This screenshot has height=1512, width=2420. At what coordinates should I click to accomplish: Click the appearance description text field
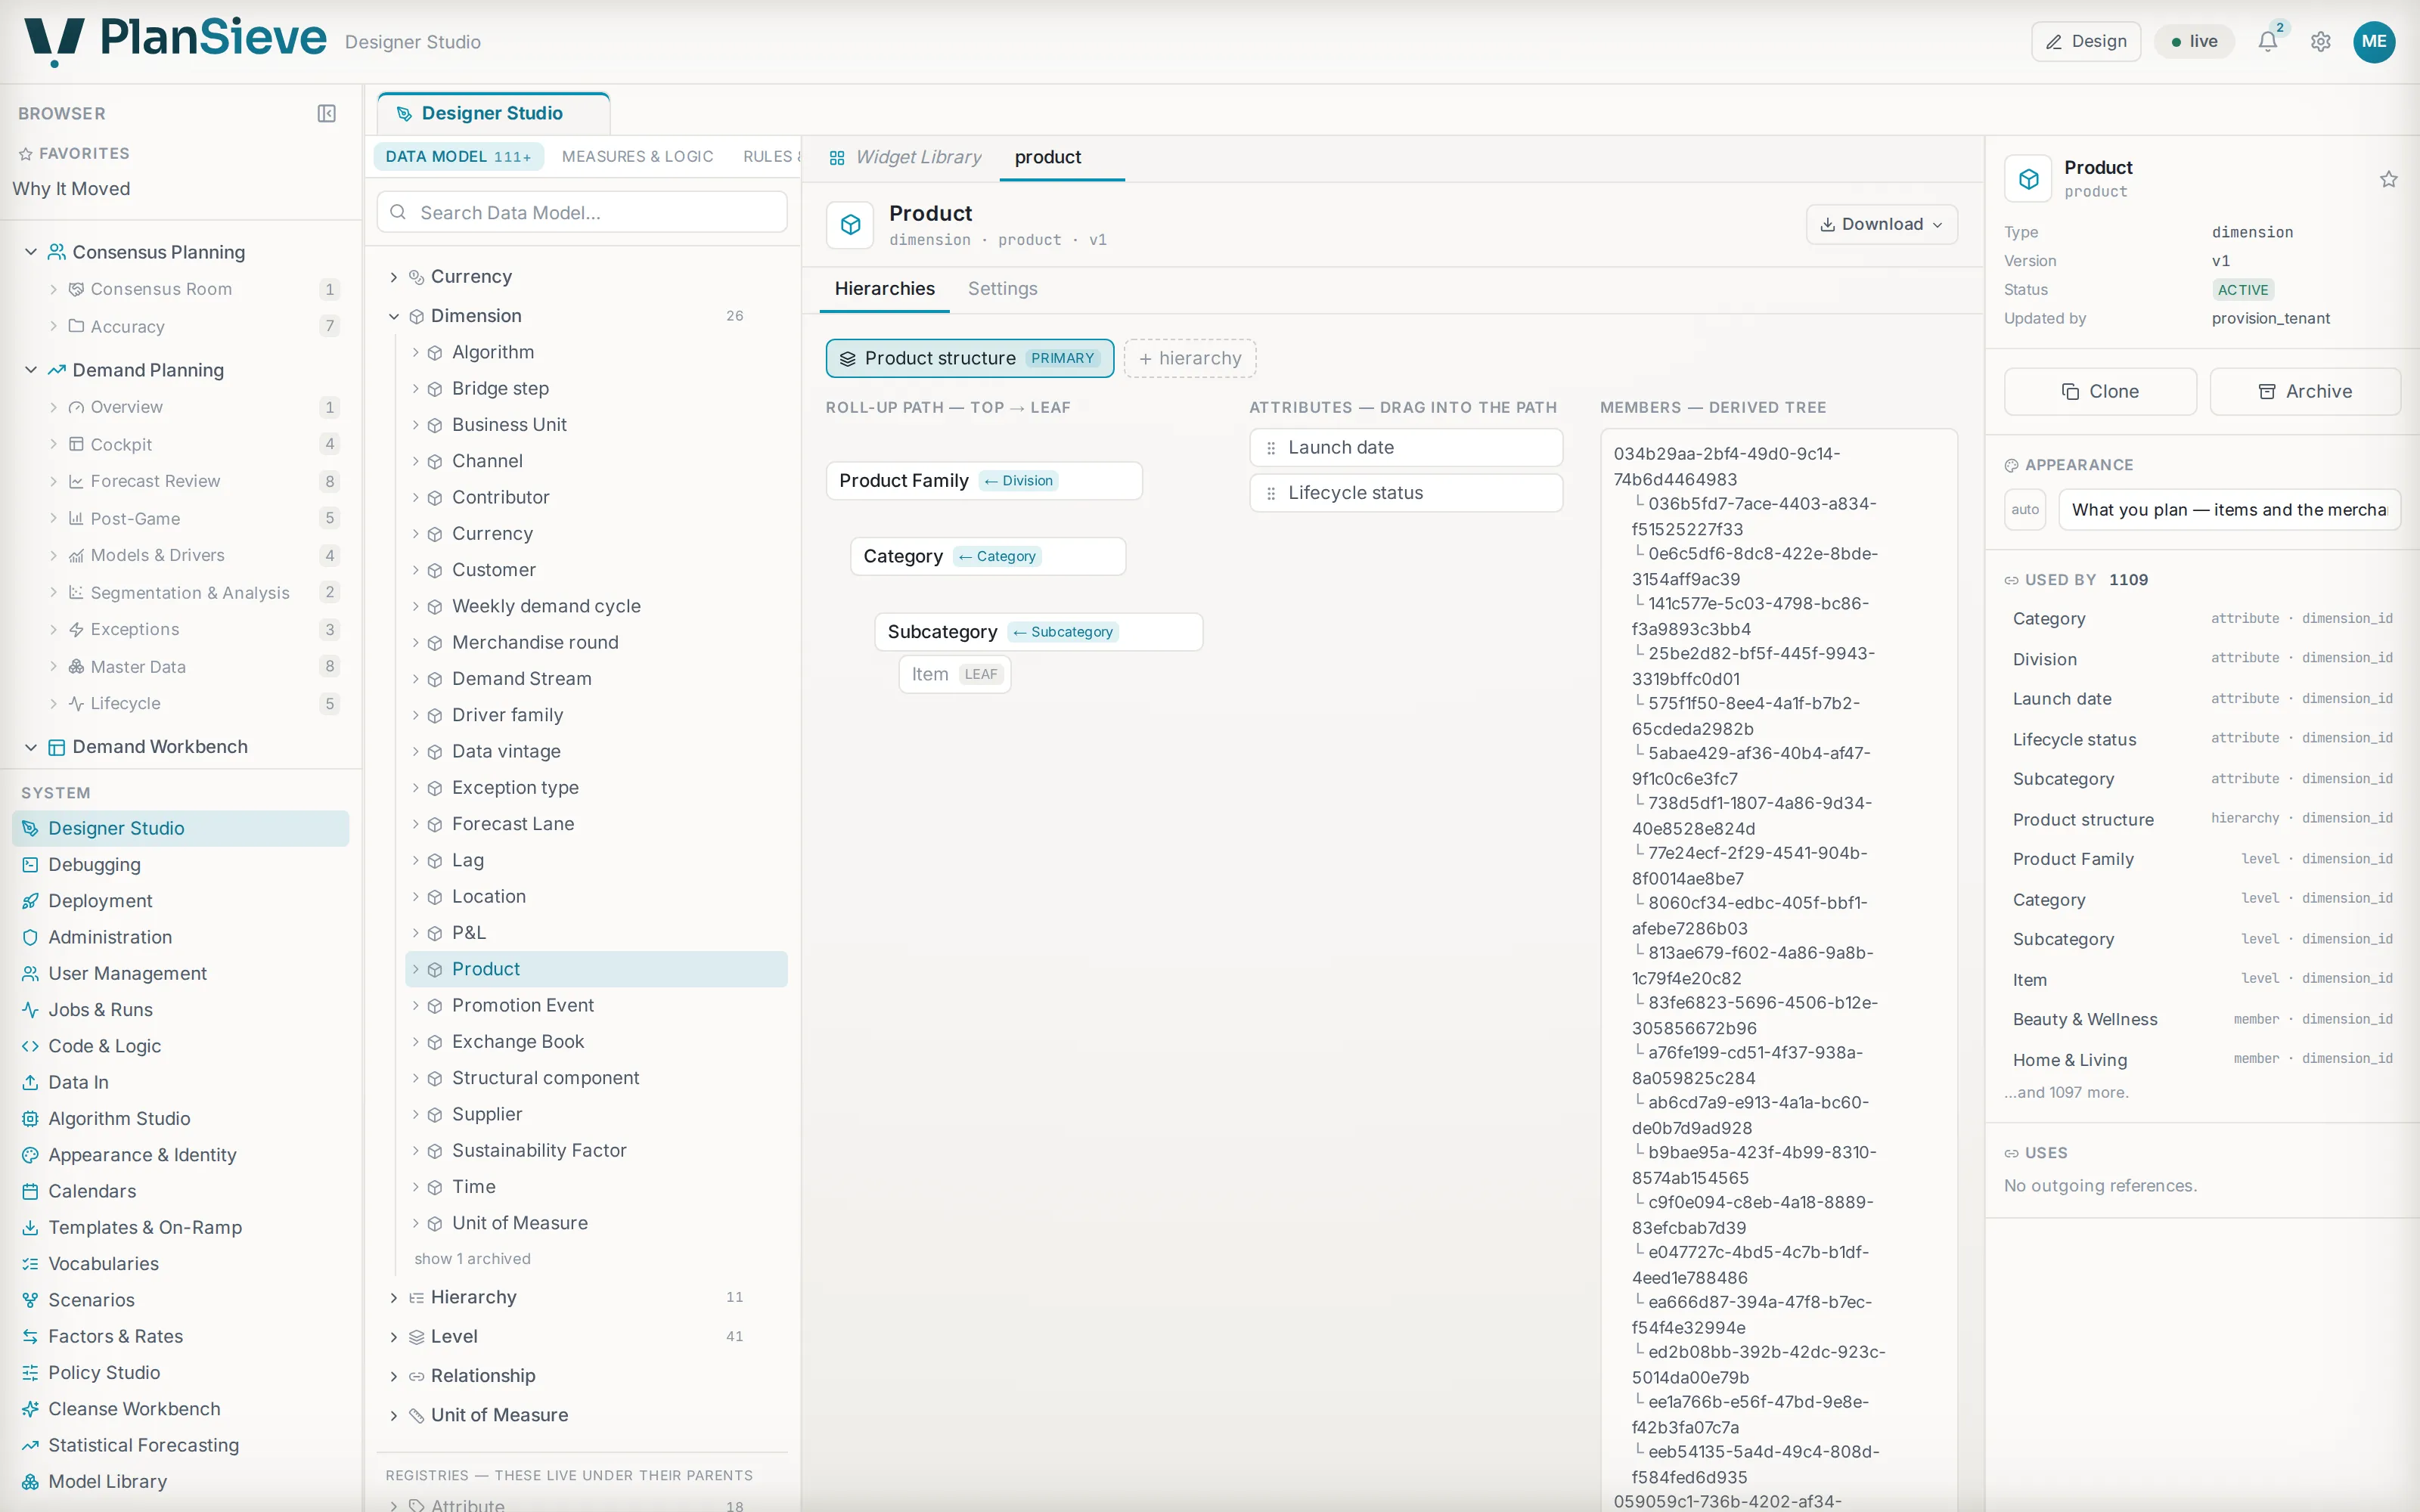click(x=2229, y=509)
